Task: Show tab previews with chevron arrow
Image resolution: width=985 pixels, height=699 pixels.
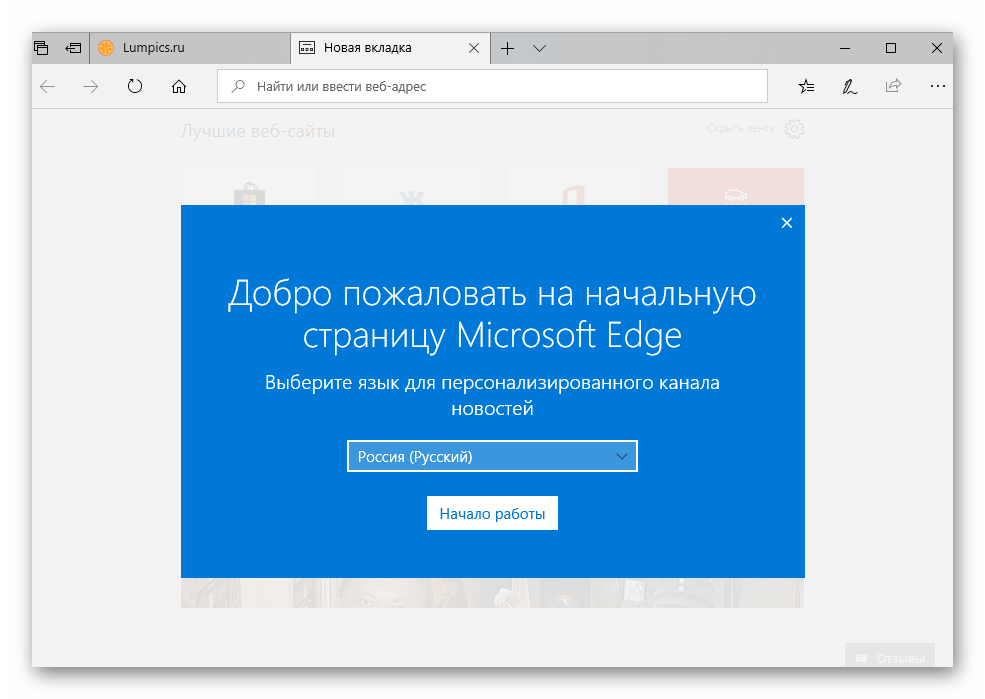Action: [539, 48]
